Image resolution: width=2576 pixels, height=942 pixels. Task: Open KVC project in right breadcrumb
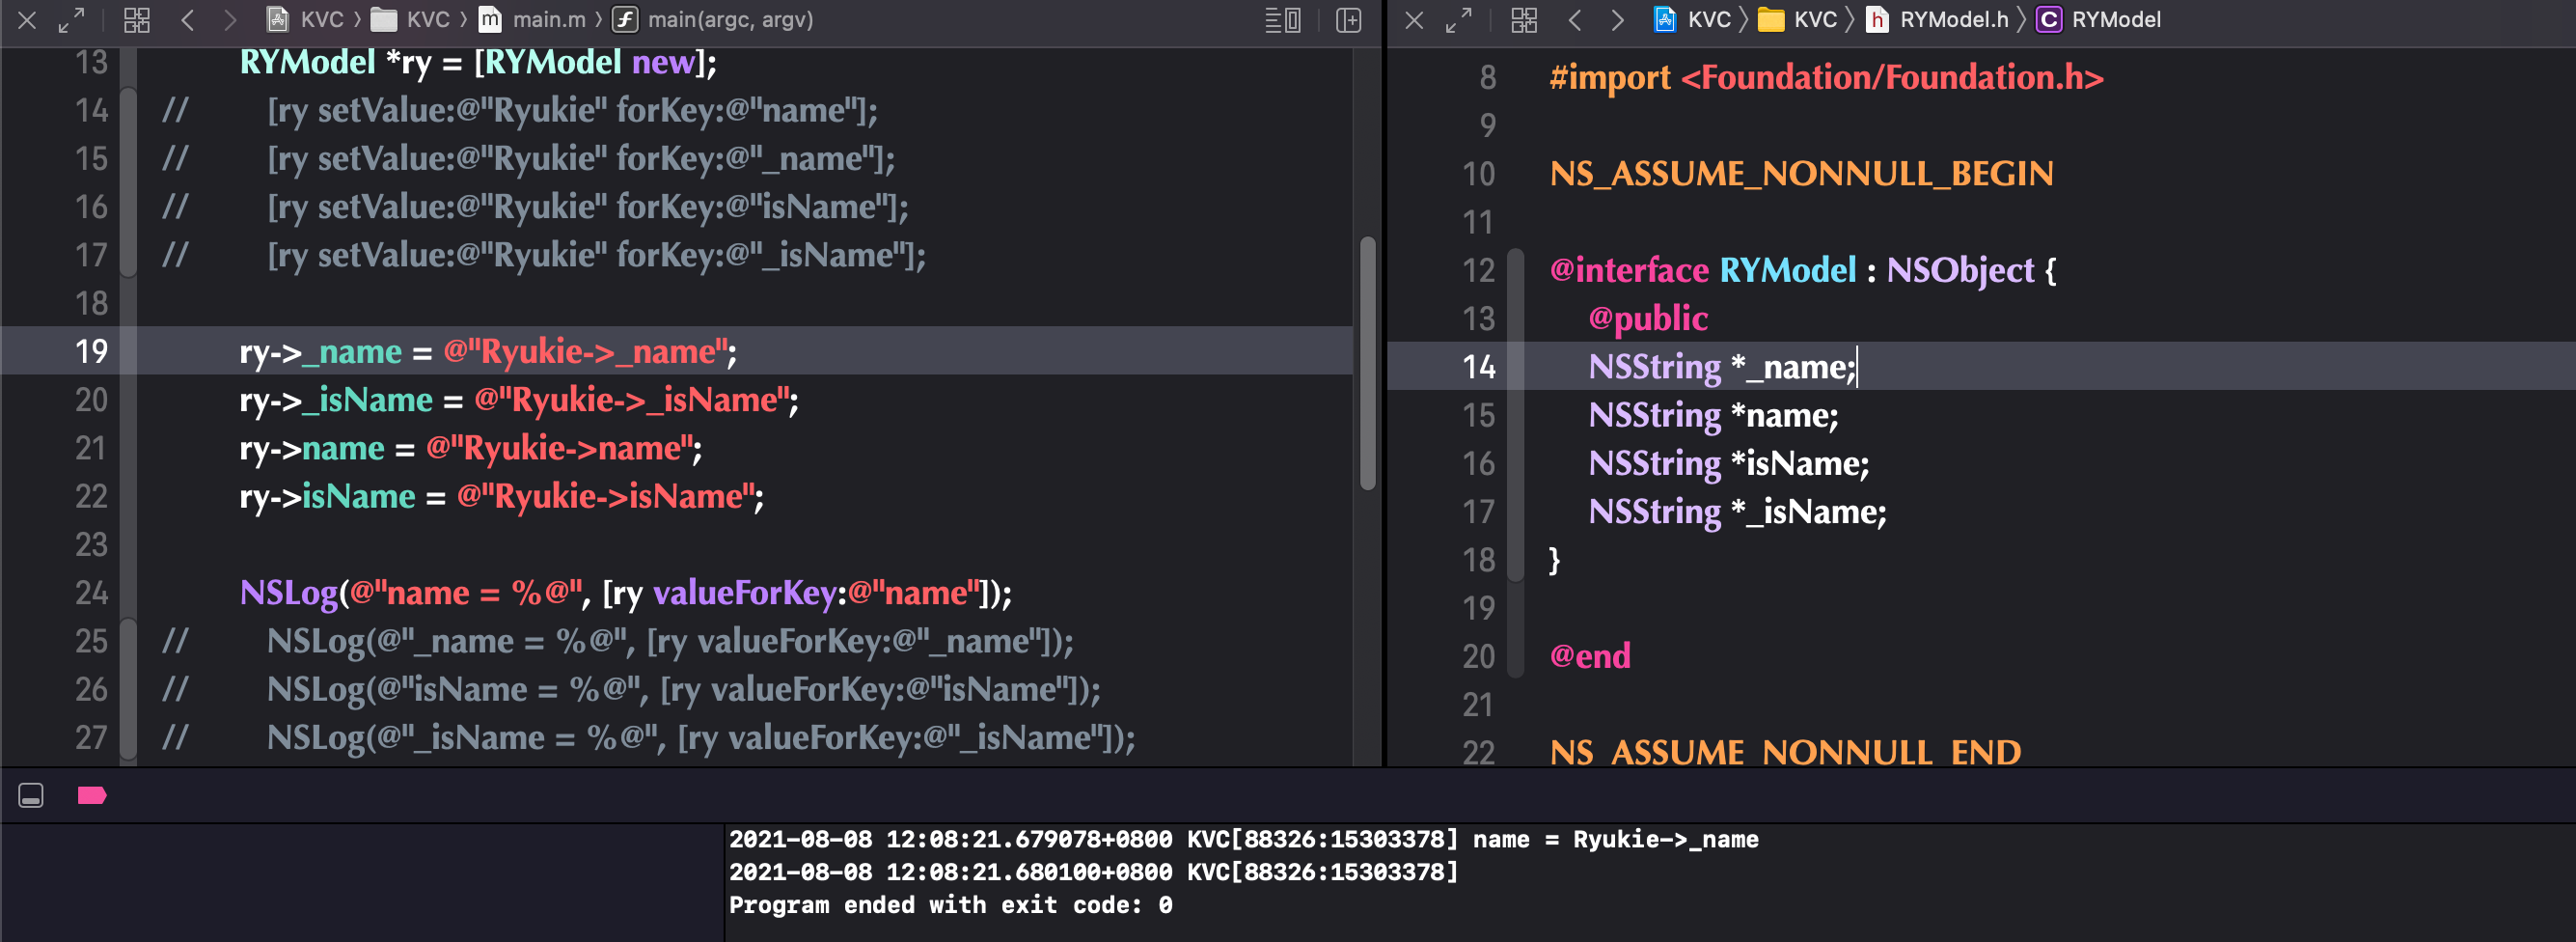pos(1692,20)
